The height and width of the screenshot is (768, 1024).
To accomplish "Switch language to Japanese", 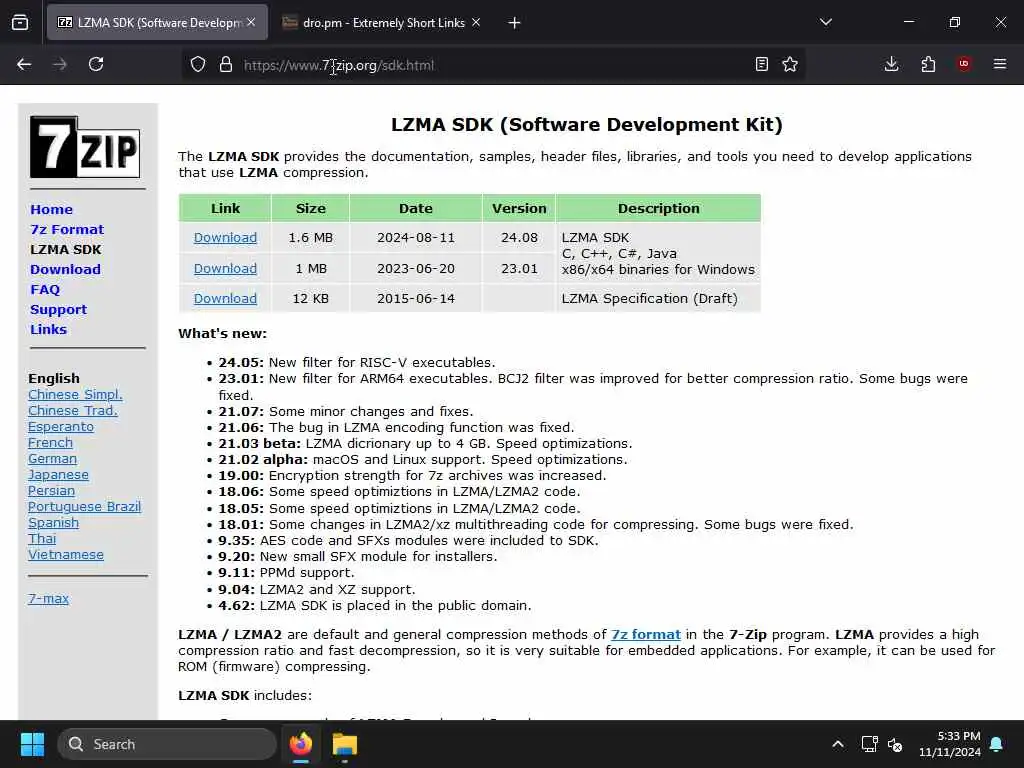I will [x=58, y=475].
